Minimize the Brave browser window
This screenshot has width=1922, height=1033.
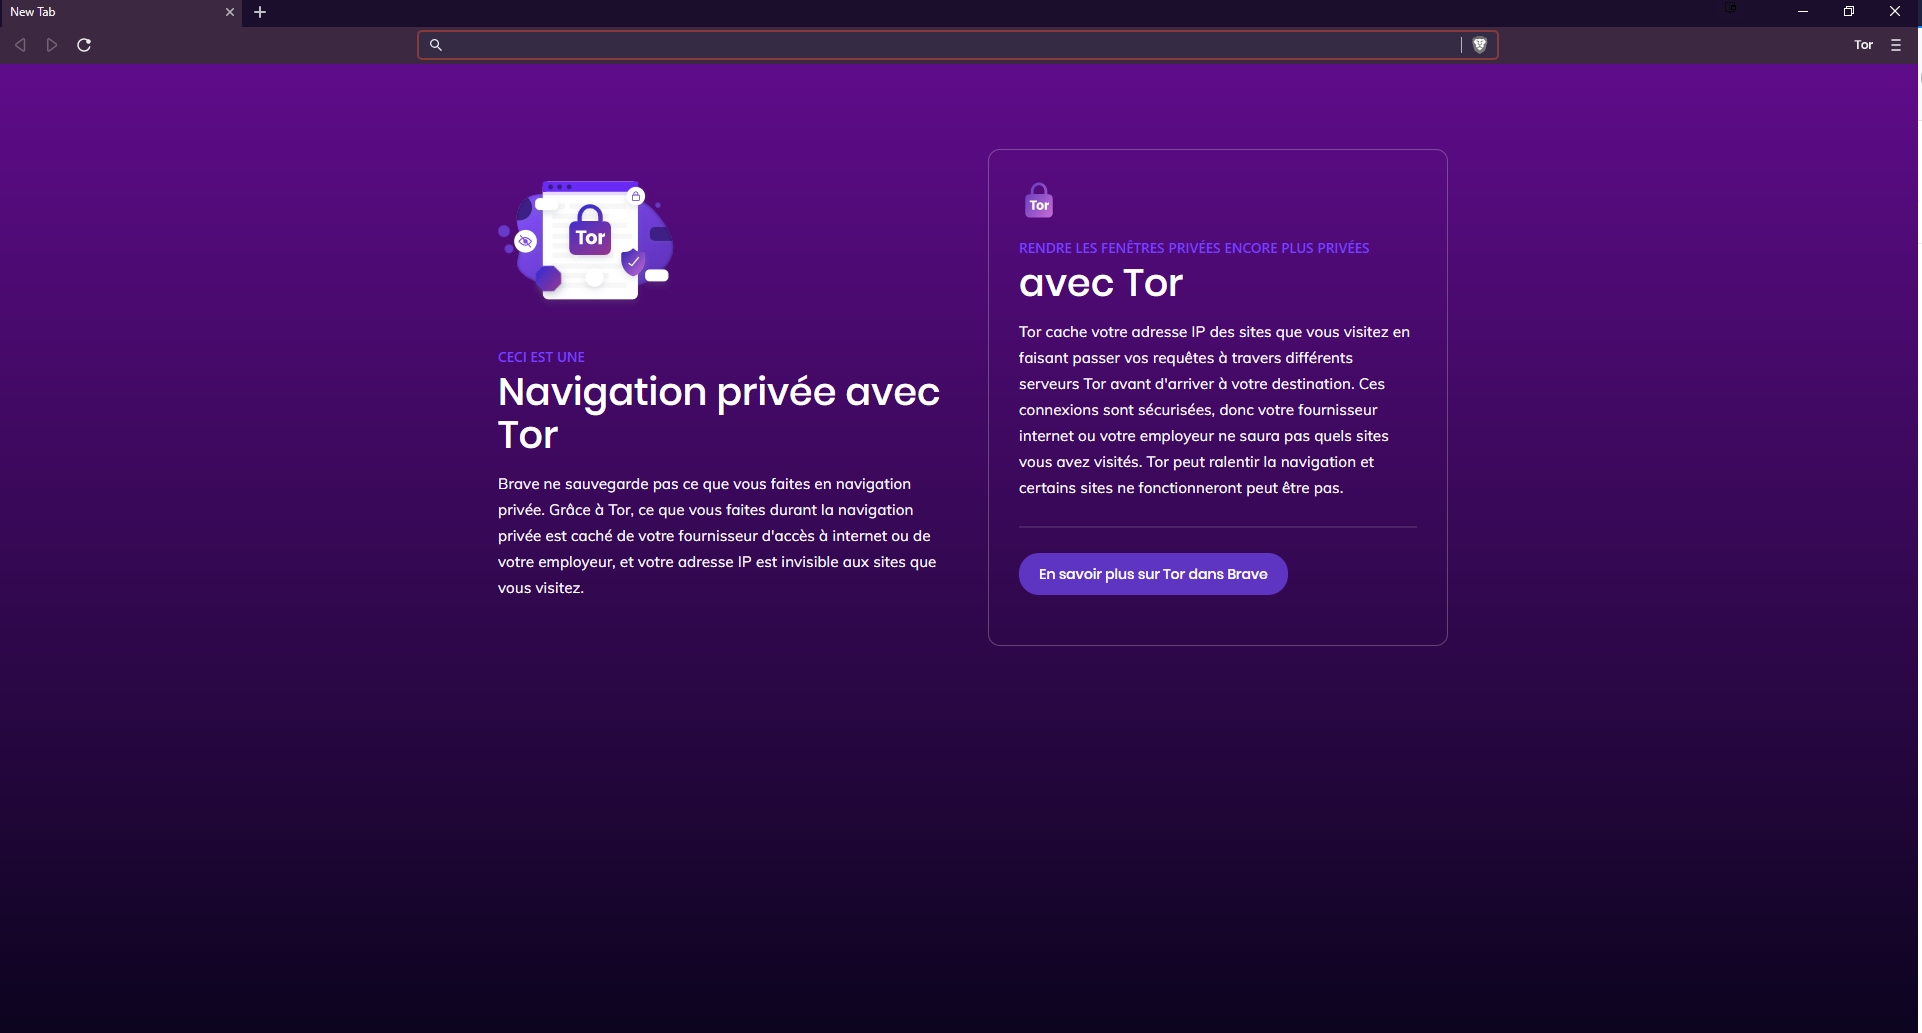(x=1803, y=12)
